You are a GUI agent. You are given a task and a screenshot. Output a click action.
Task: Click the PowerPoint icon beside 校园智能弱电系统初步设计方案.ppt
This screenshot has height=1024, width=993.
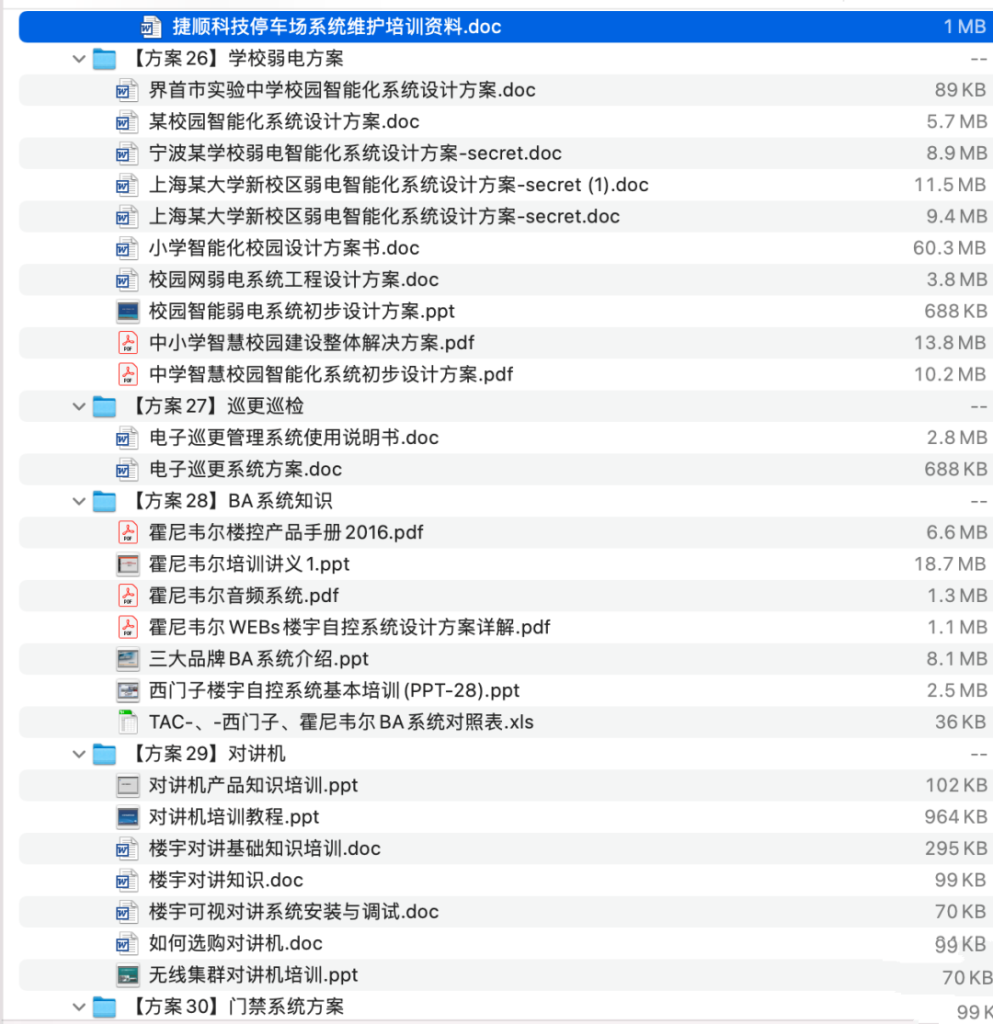click(x=127, y=311)
